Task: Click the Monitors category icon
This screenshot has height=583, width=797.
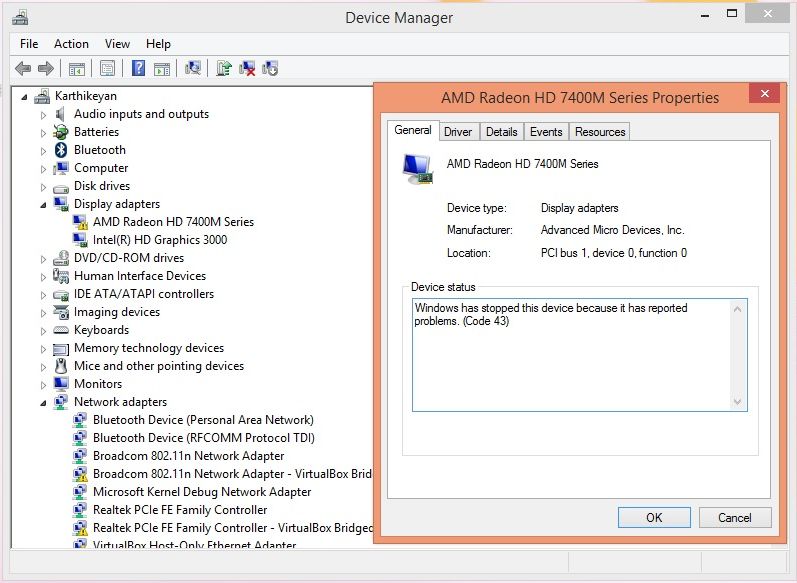Action: (61, 384)
